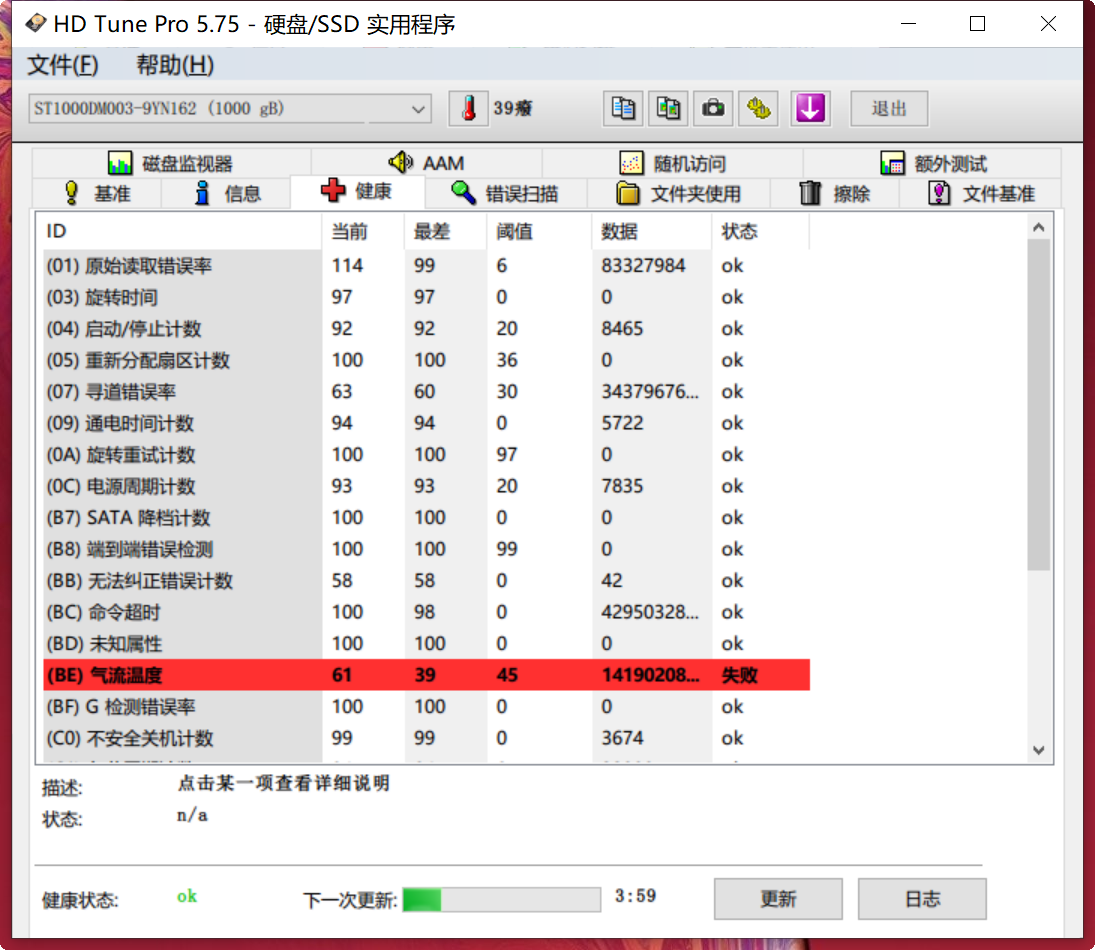1095x950 pixels.
Task: Maximize the HD Tune Pro window
Action: [978, 24]
